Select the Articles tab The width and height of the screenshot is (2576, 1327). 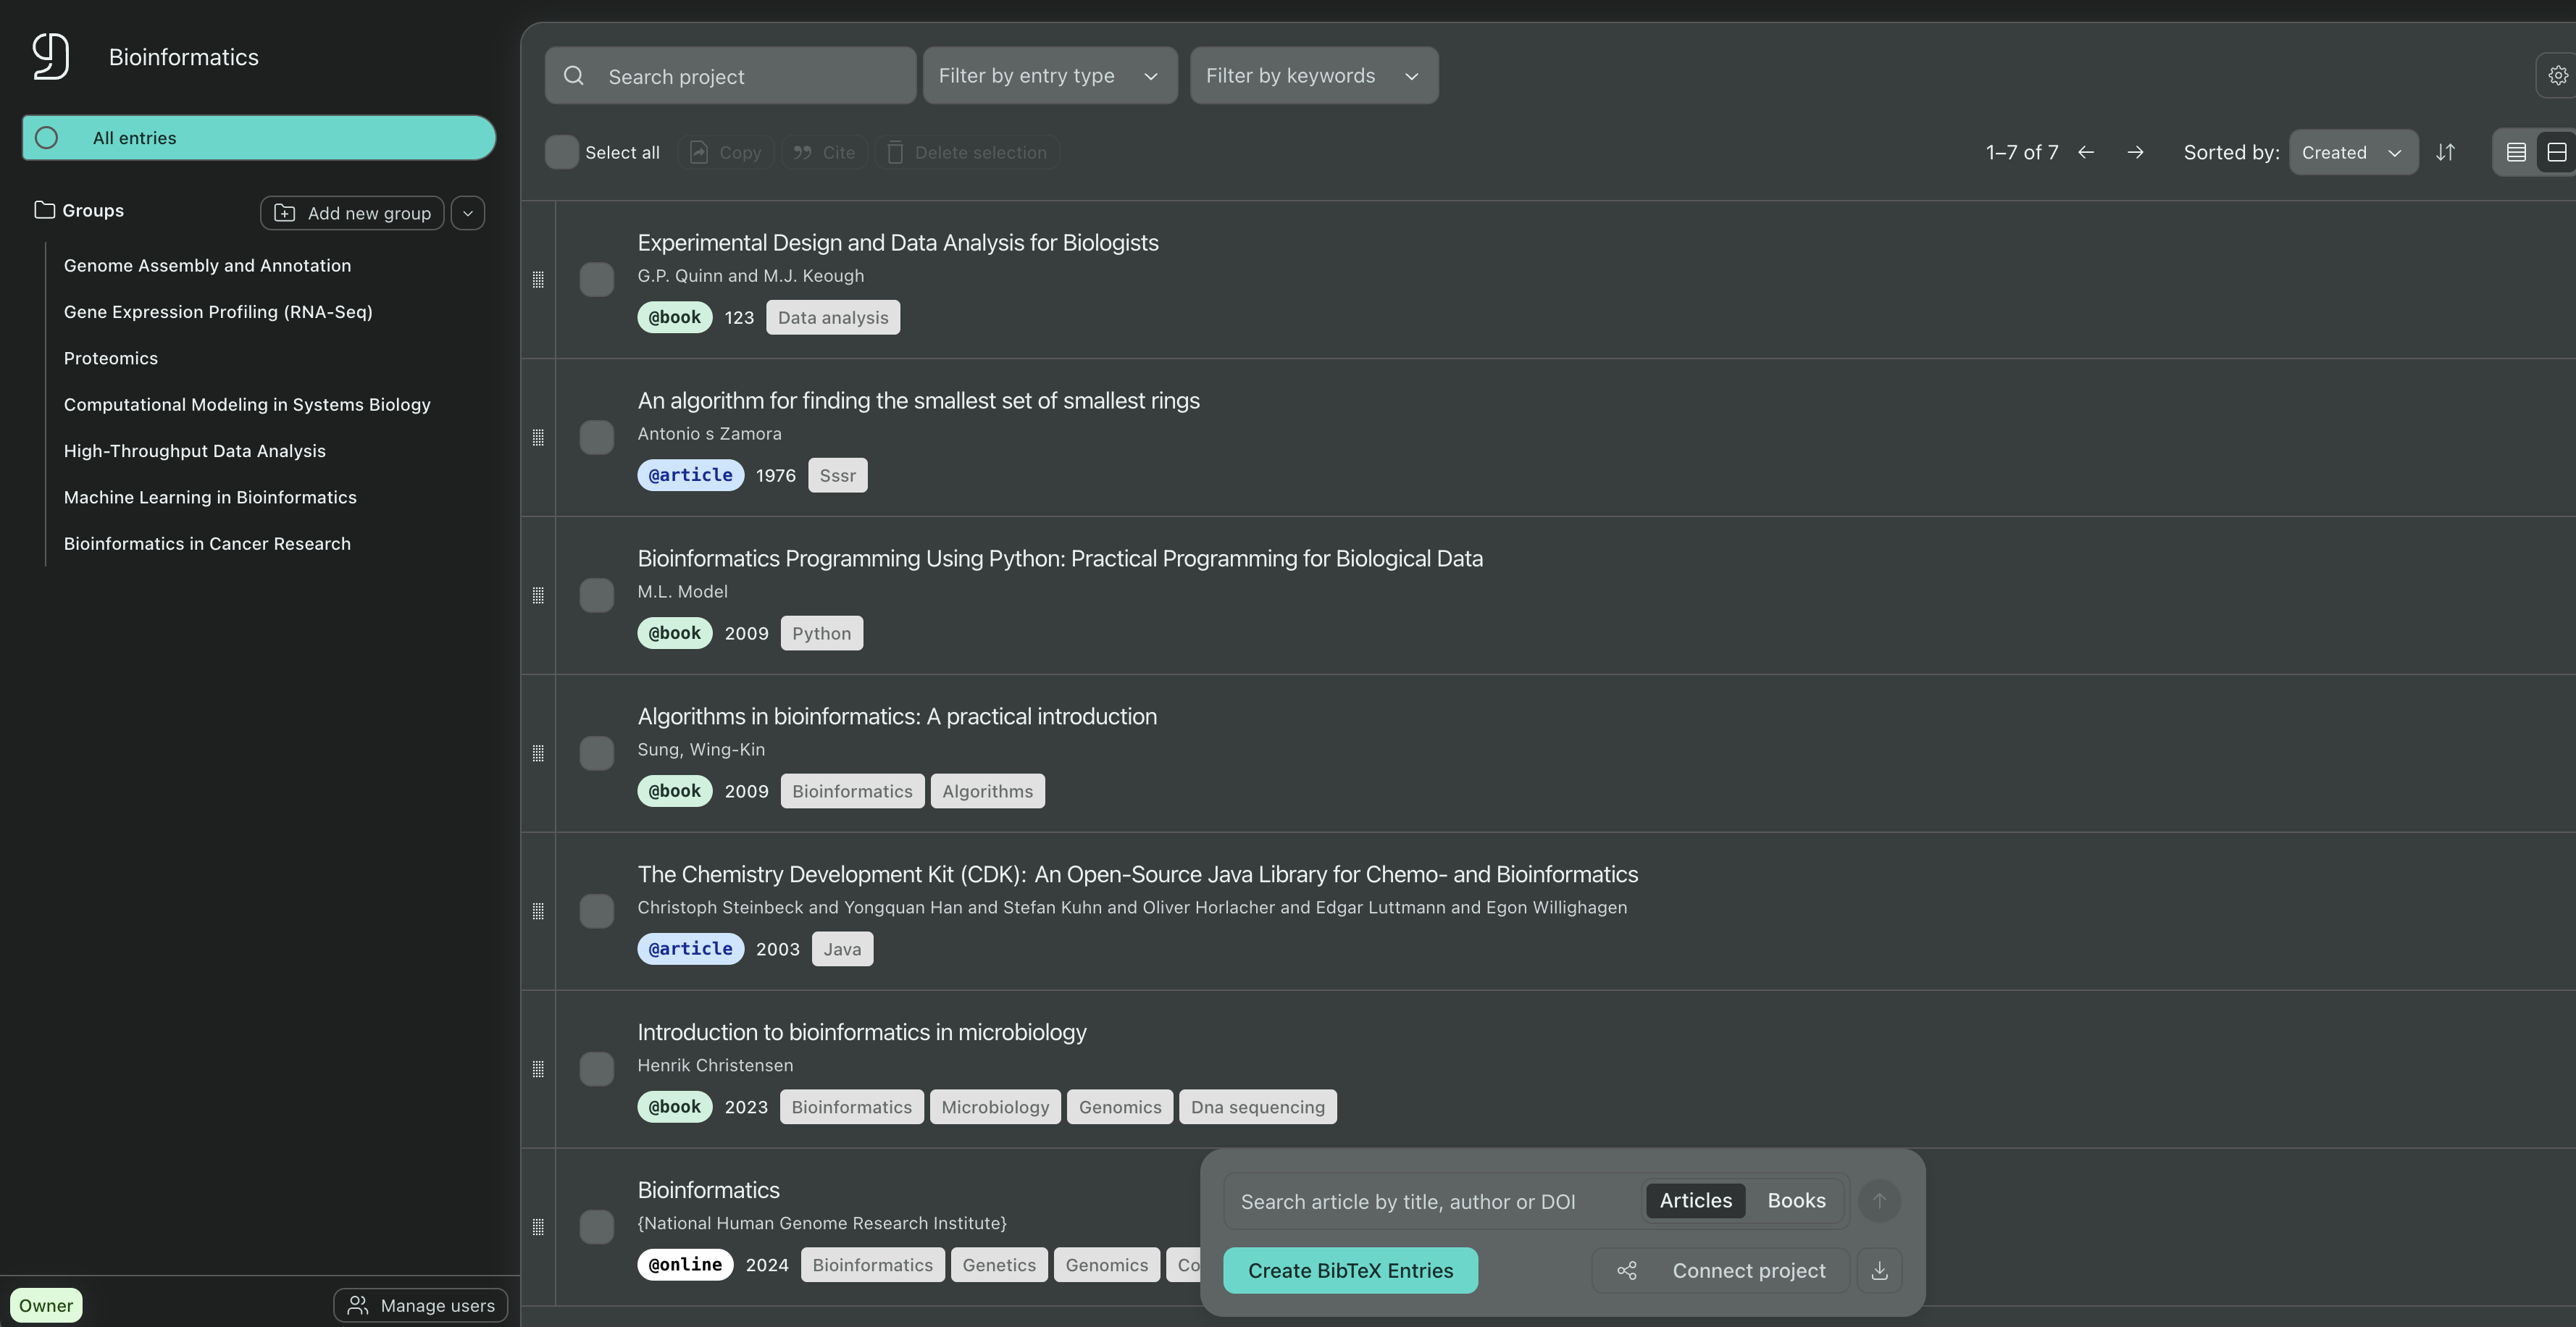pyautogui.click(x=1694, y=1200)
